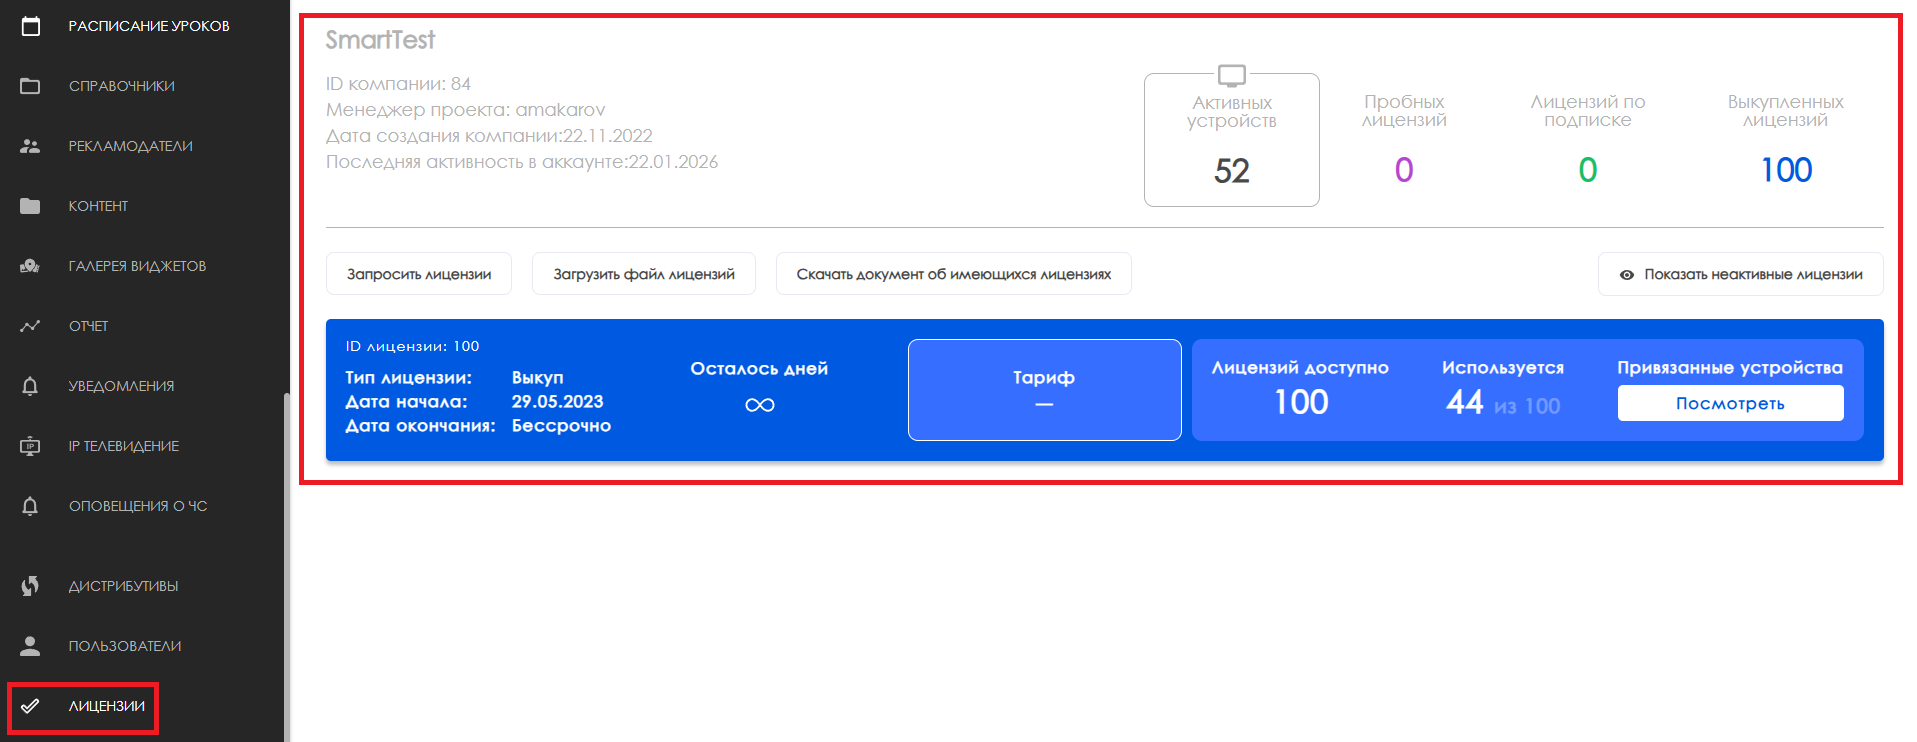Click start date 29.05.2023

pyautogui.click(x=558, y=402)
